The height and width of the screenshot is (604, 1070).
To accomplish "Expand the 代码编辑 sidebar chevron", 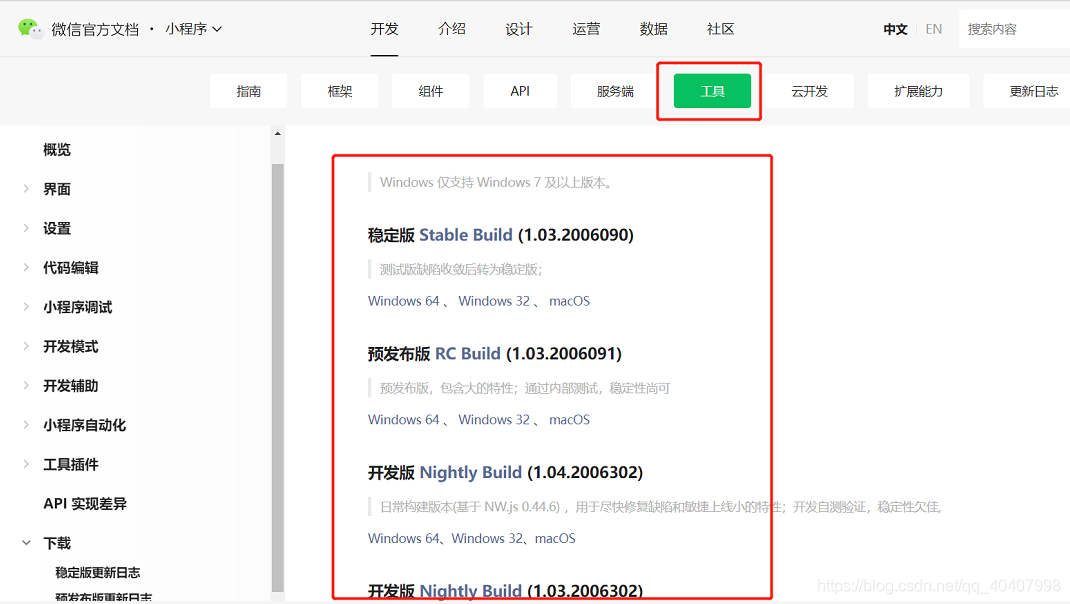I will click(26, 268).
